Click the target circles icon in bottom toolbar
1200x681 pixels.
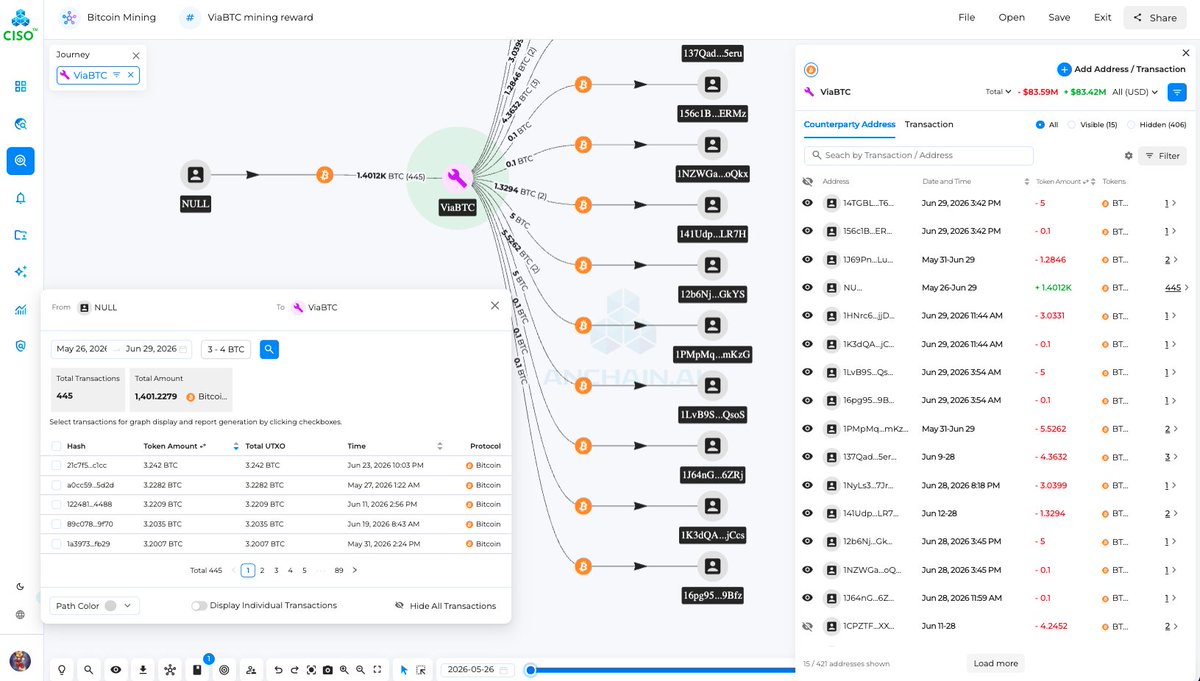224,669
